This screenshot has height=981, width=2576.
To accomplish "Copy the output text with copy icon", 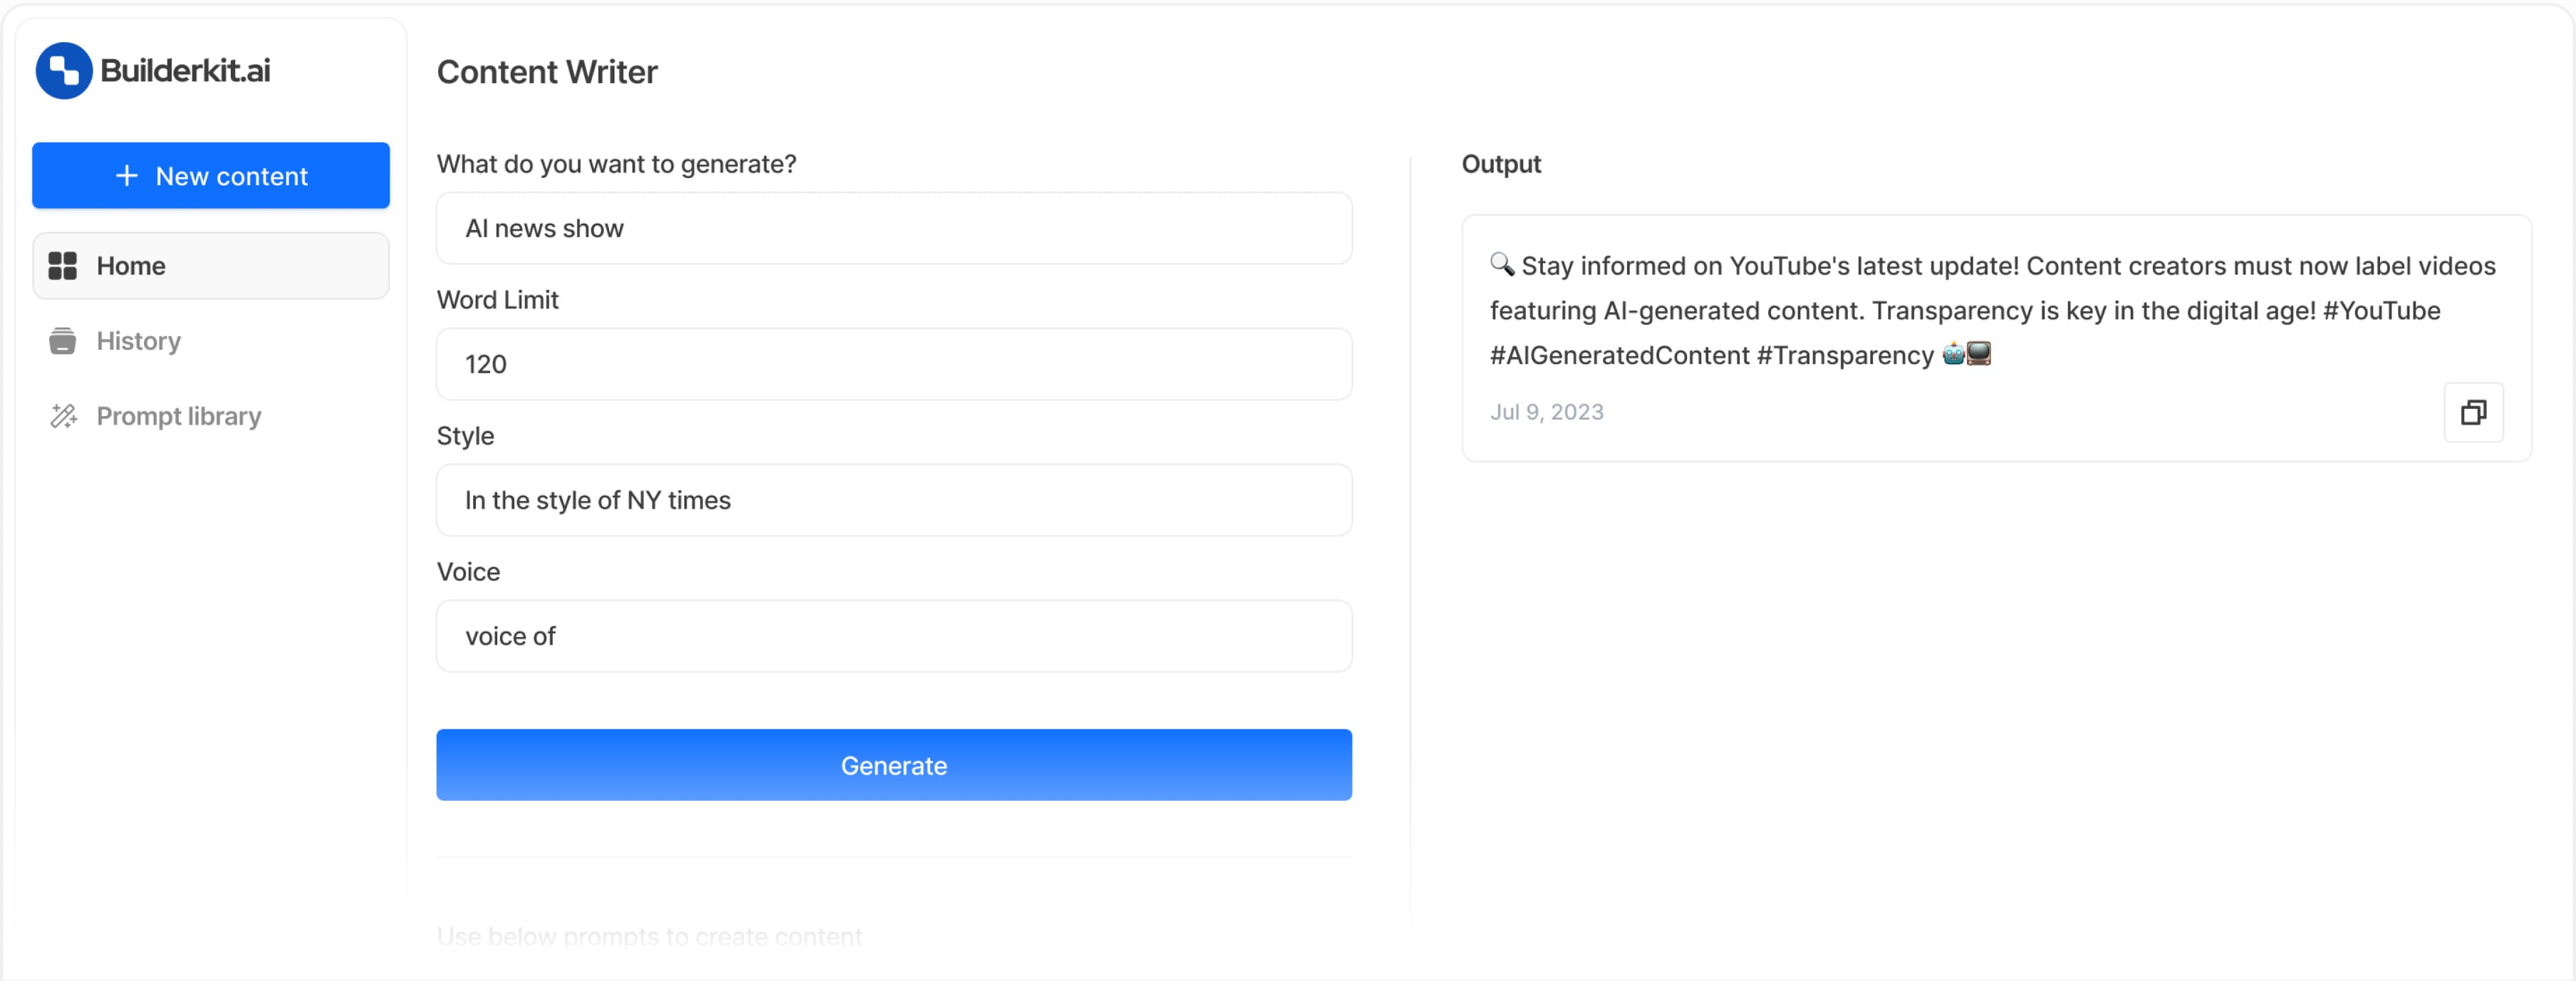I will coord(2473,412).
